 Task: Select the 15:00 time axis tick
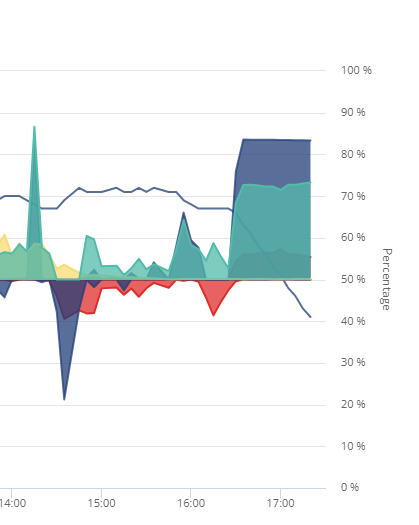point(101,503)
